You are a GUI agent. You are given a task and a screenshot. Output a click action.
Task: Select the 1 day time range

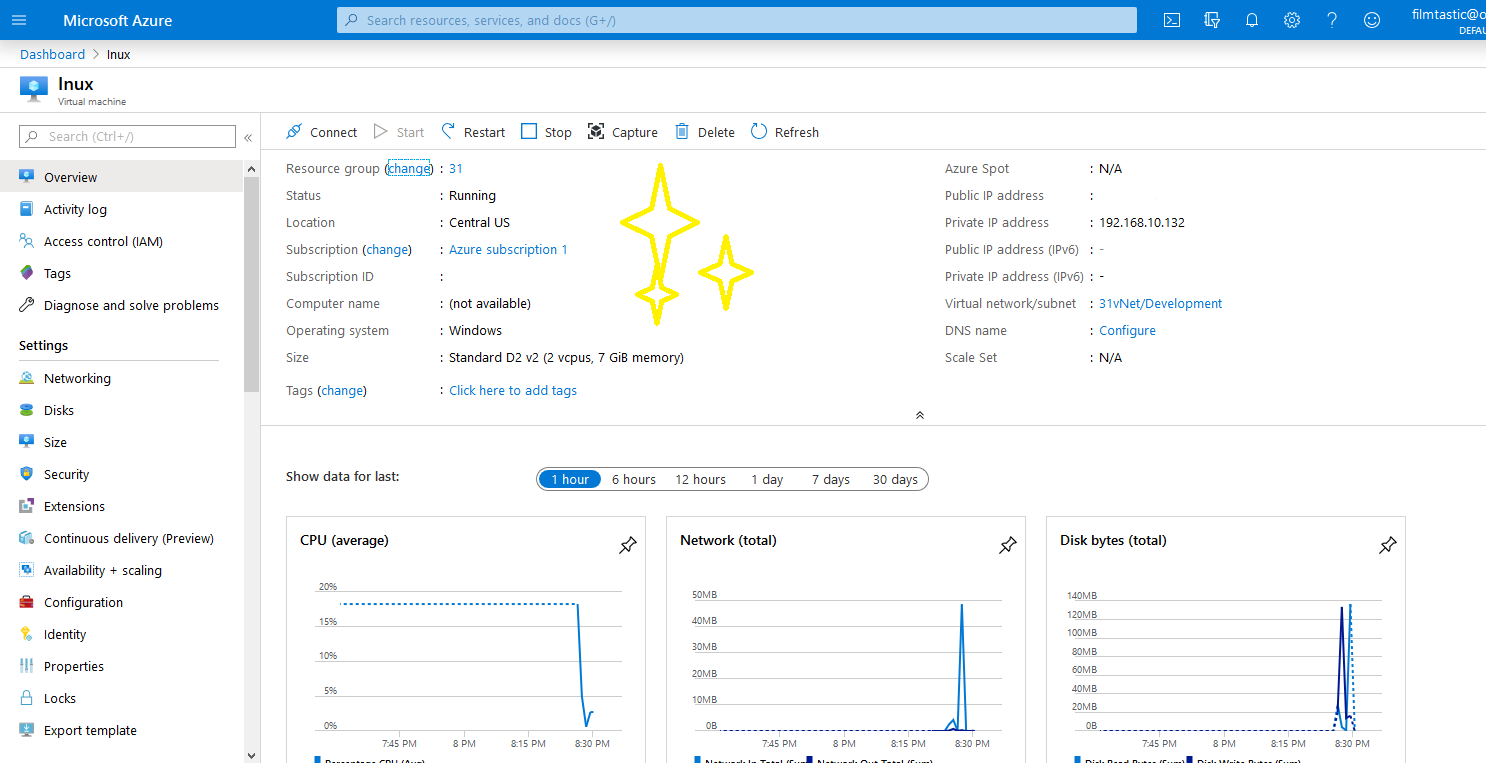767,479
